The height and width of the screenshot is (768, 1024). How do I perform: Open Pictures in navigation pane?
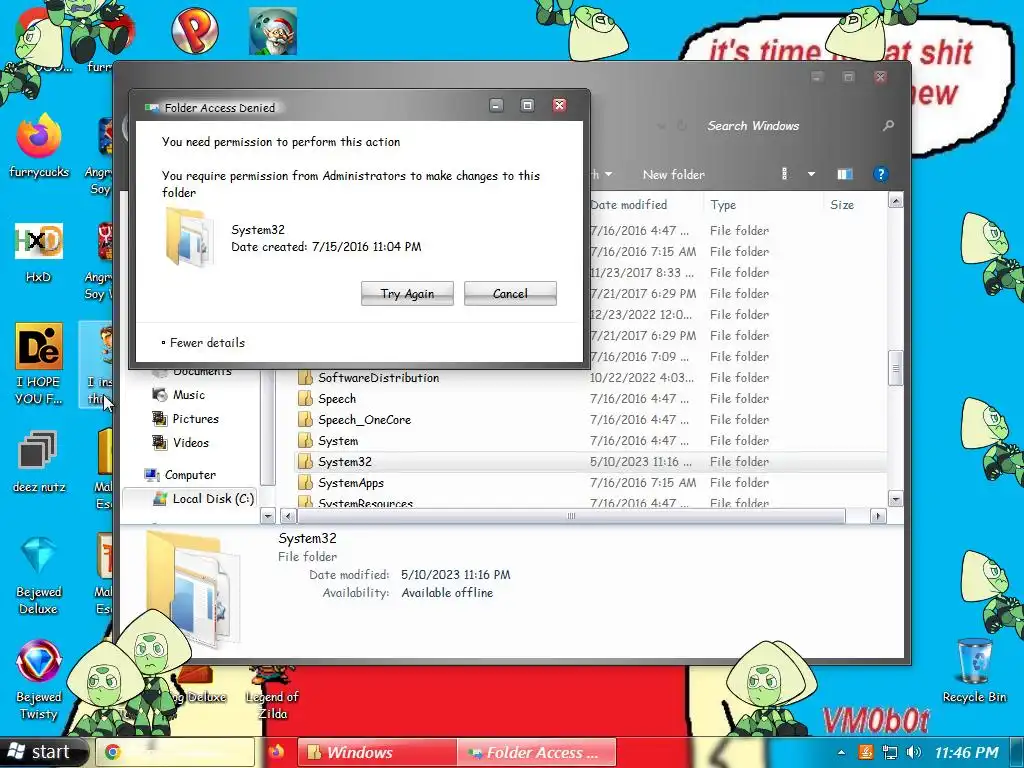point(185,419)
